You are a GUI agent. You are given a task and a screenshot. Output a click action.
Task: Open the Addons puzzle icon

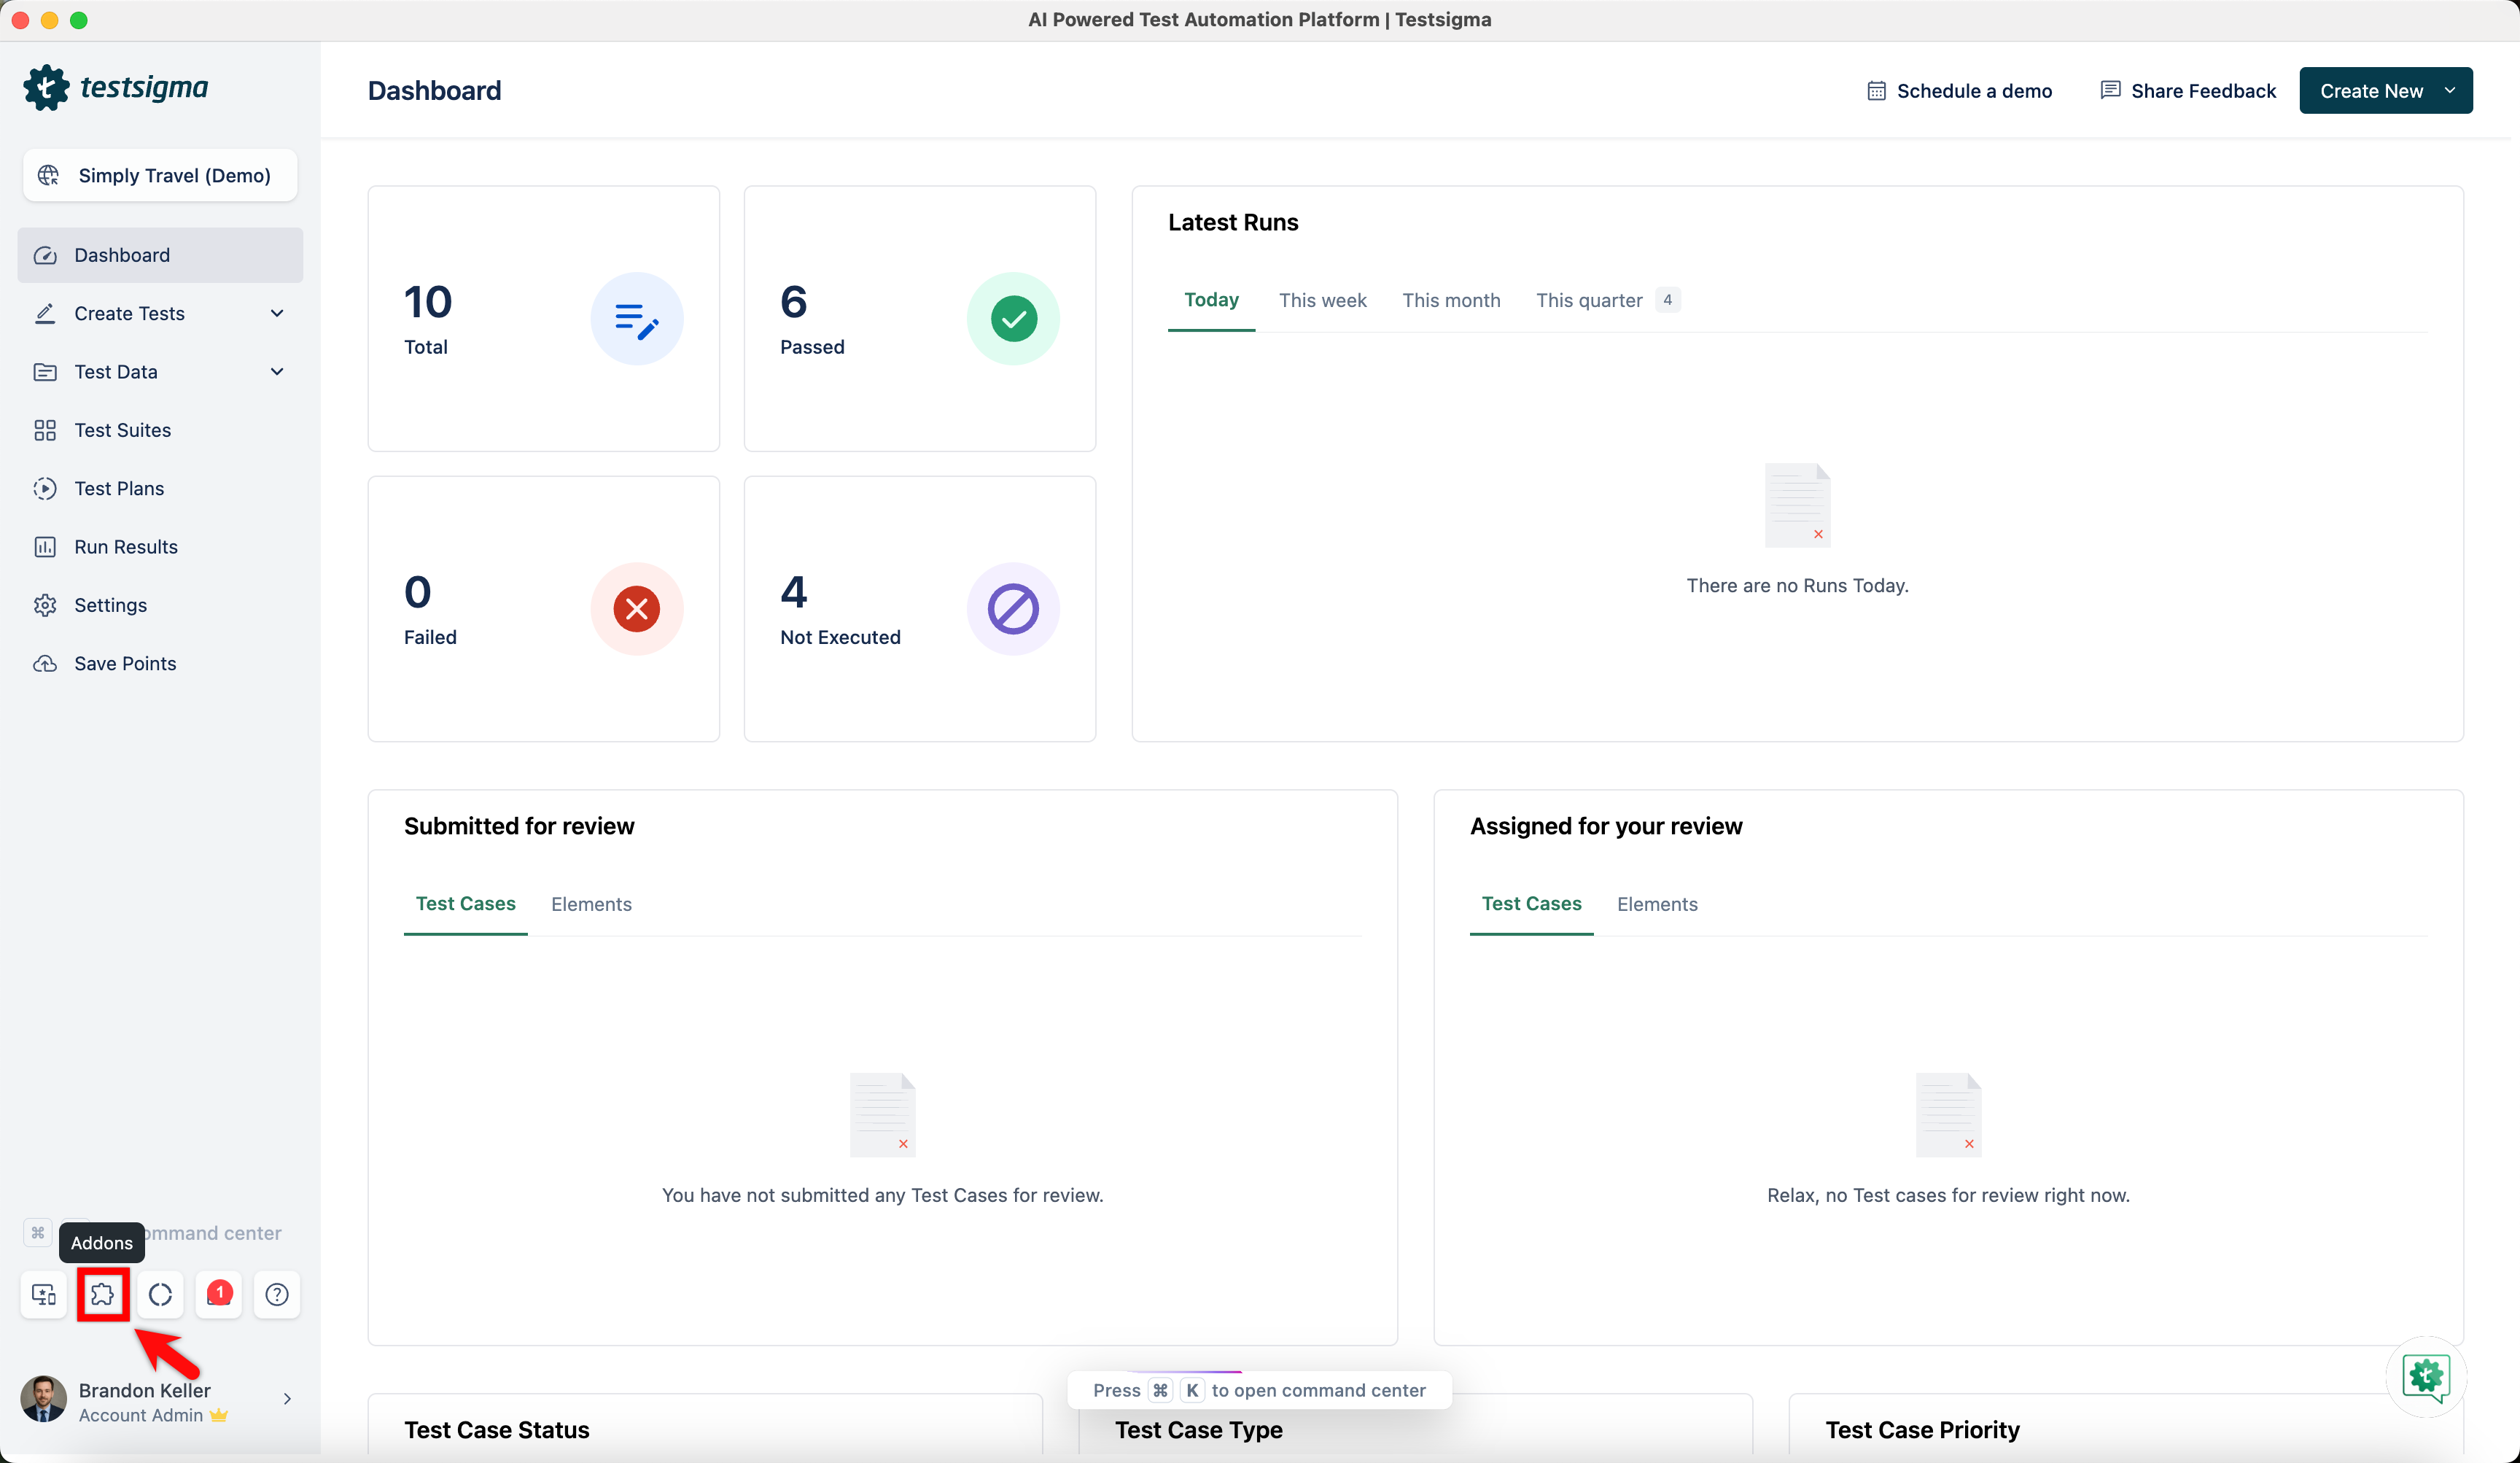(x=102, y=1294)
